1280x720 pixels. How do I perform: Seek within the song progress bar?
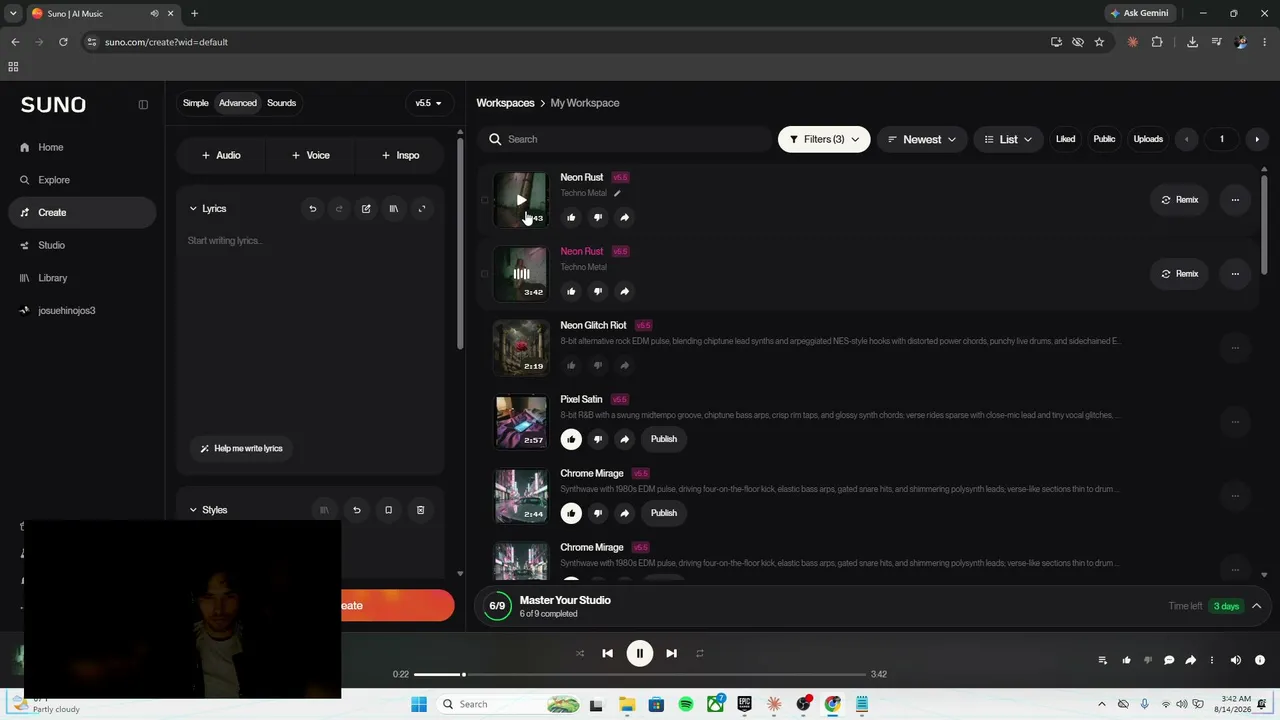[x=640, y=675]
